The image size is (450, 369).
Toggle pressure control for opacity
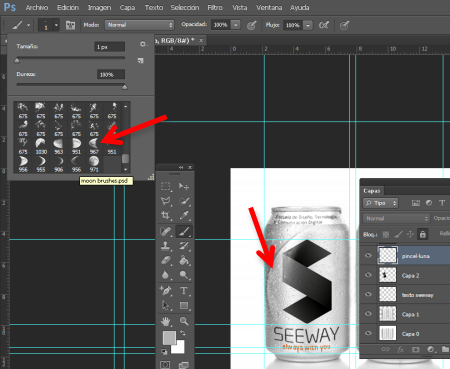click(252, 25)
